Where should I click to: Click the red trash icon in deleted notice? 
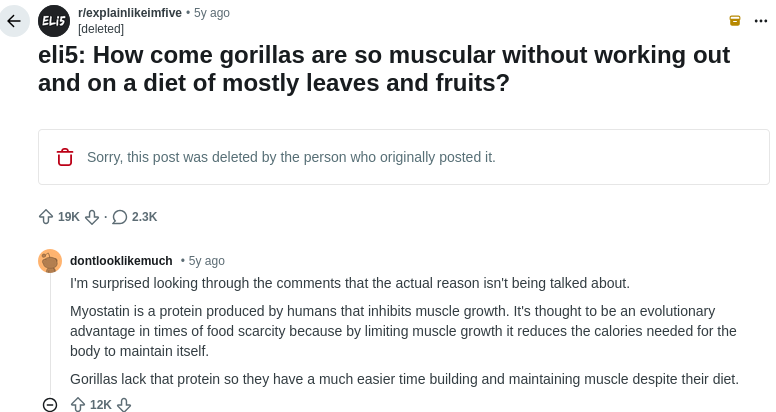[65, 157]
